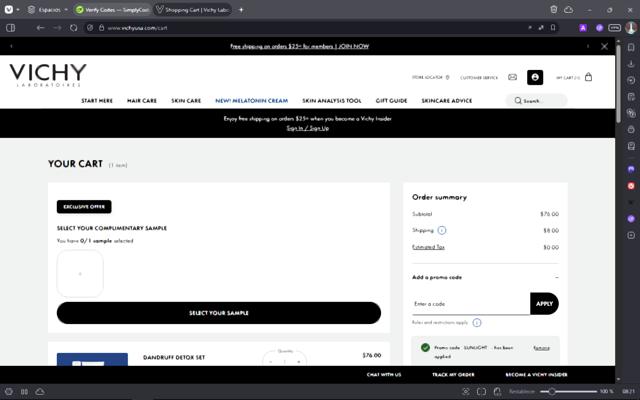Click the Shipping info icon
The width and height of the screenshot is (640, 400).
click(442, 231)
